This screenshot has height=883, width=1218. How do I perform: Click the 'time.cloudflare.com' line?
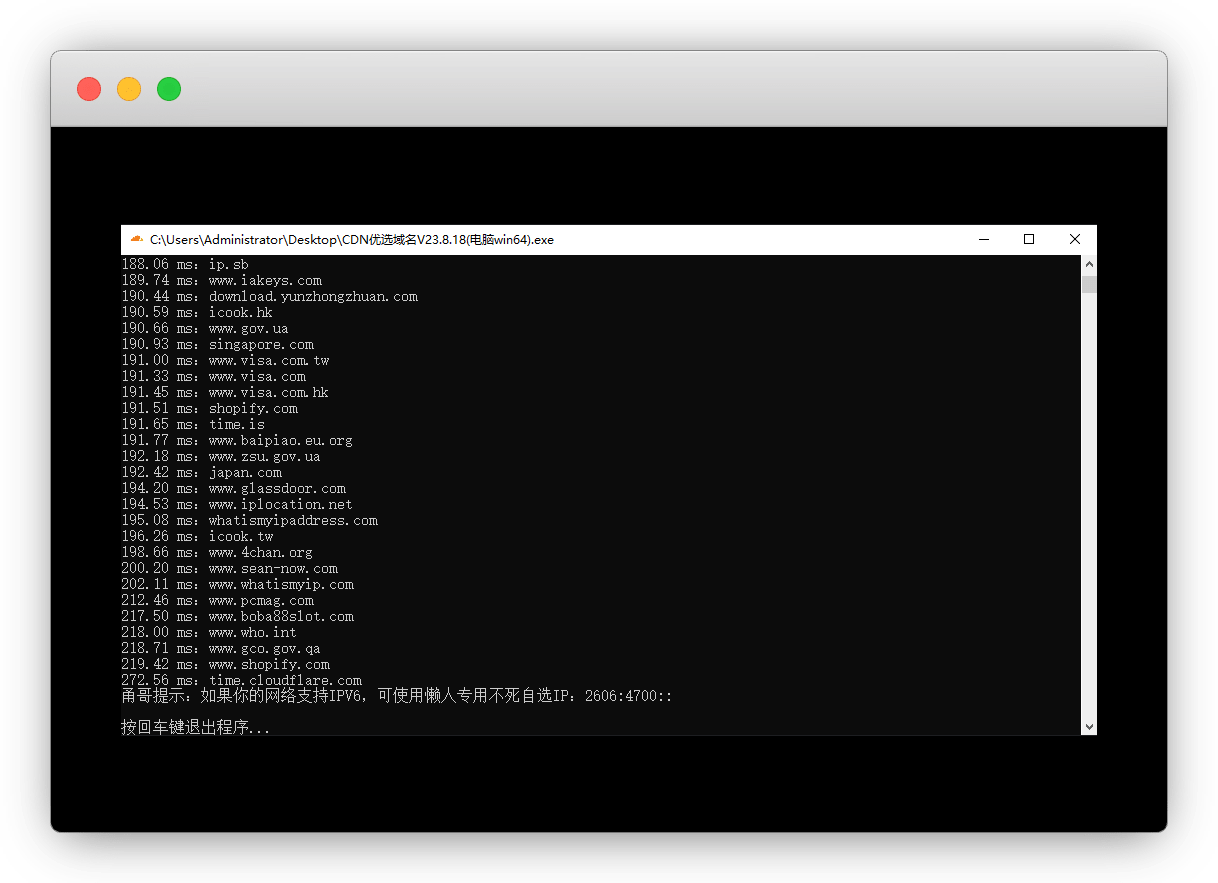(241, 680)
